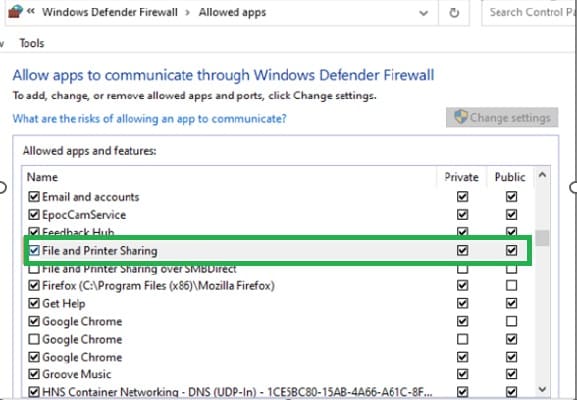Focus the Search Control Panel field
Screen dimensions: 577x400
coord(530,13)
